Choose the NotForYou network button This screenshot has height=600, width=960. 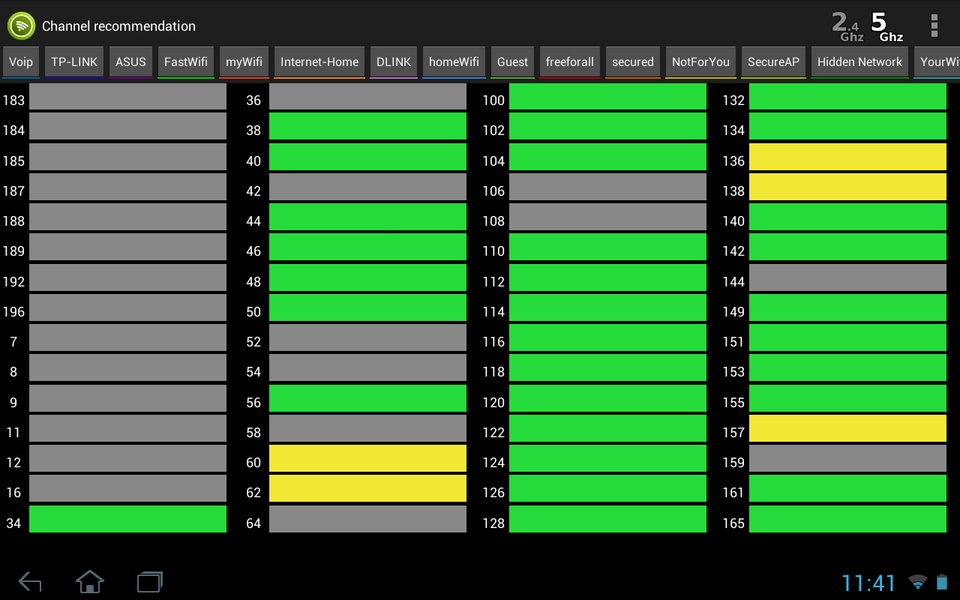700,62
